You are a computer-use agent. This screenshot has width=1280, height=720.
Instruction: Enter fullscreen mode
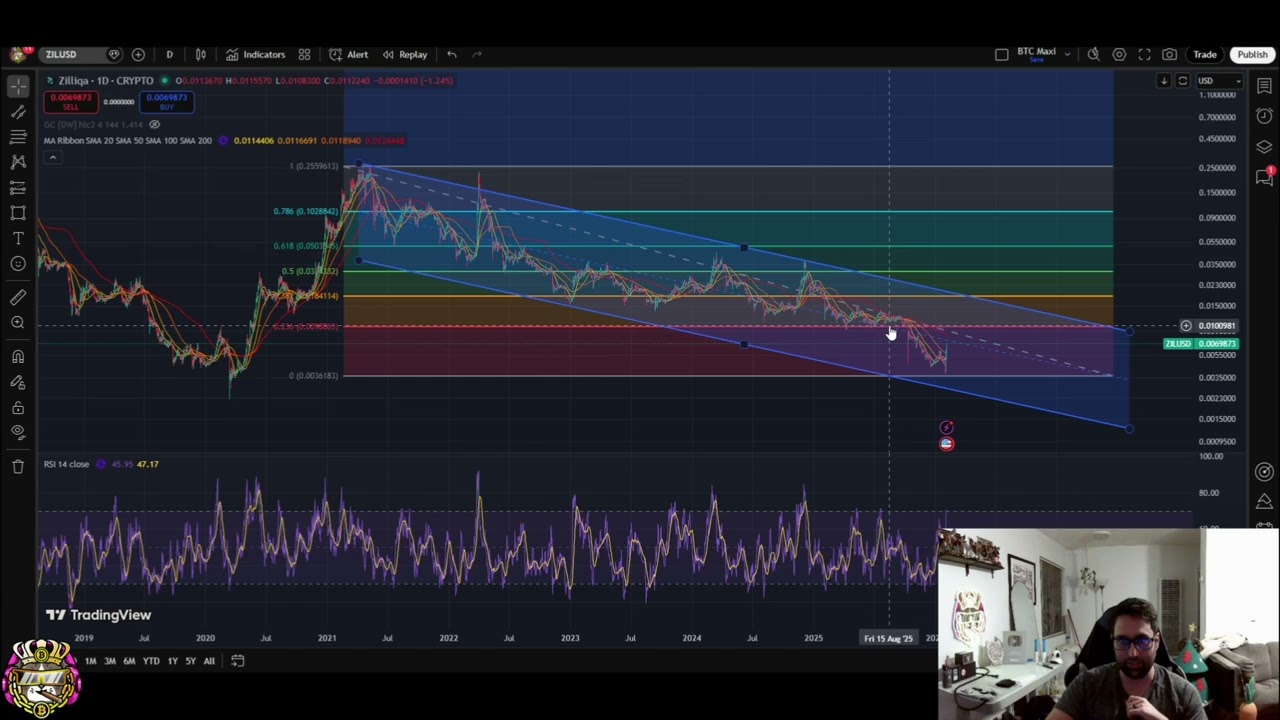[1144, 54]
